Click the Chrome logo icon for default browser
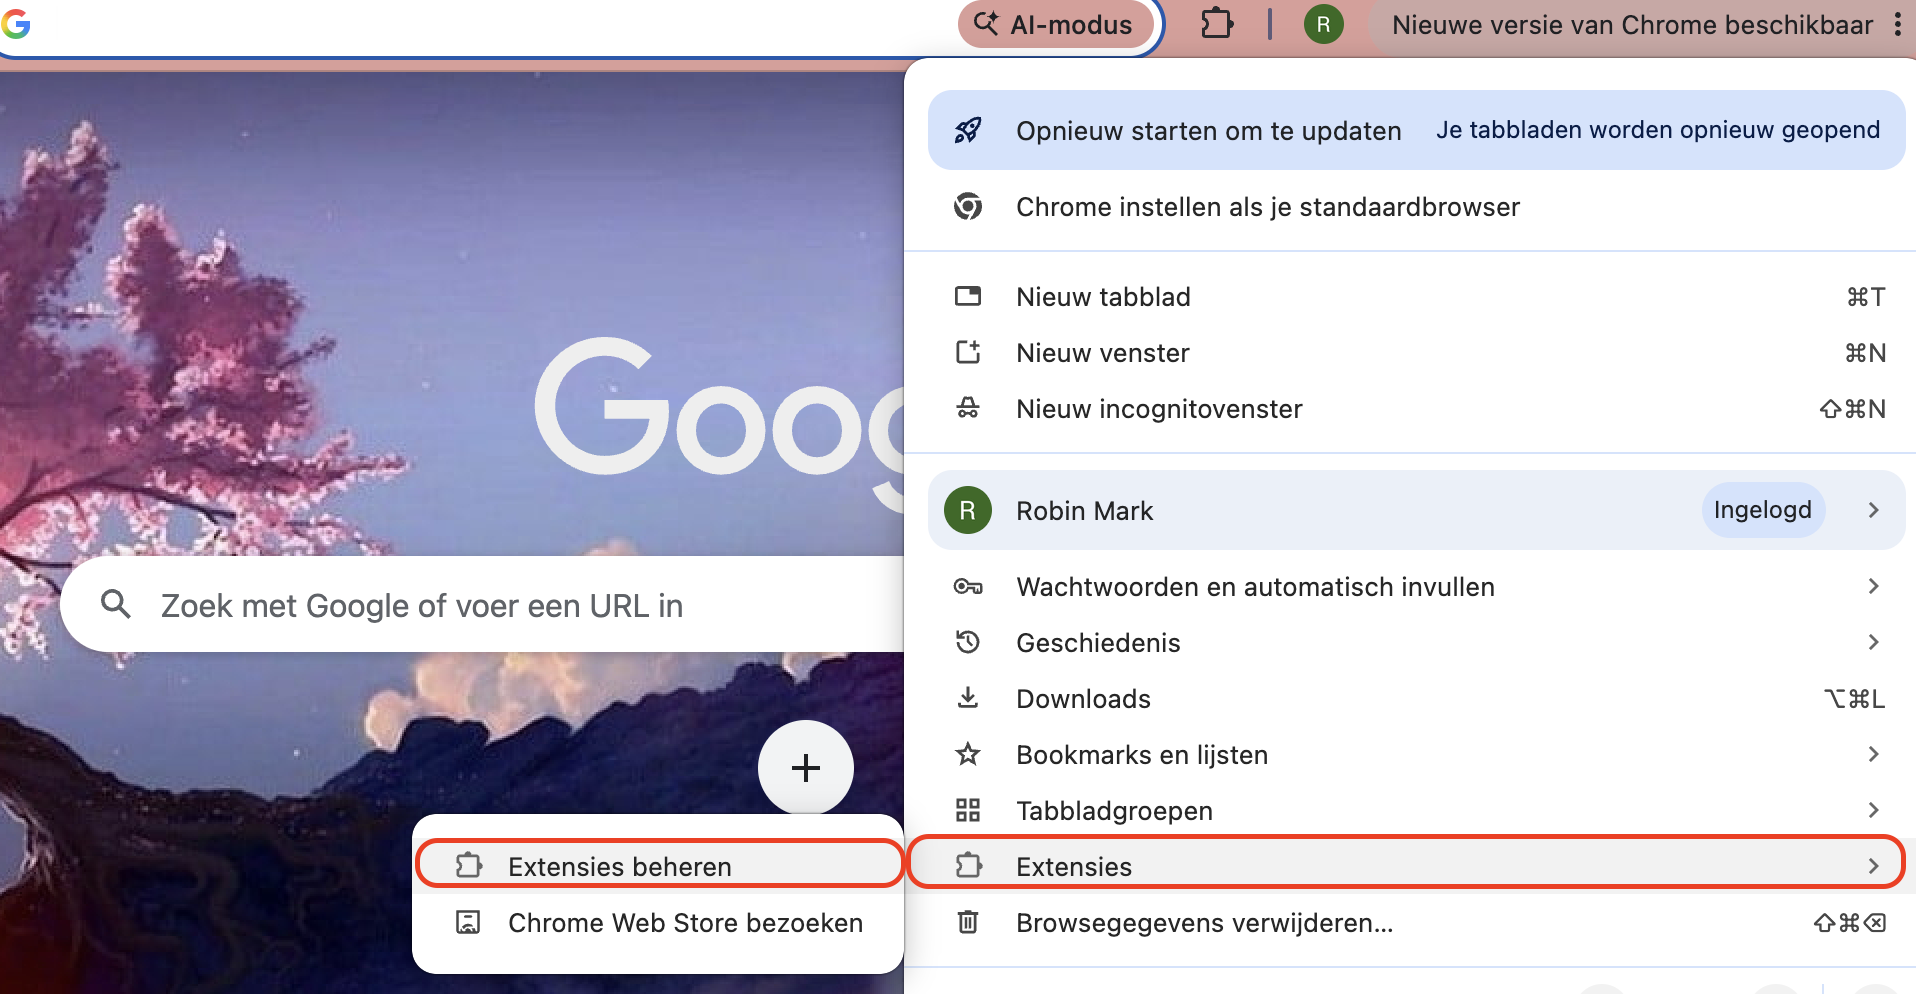Screen dimensions: 1916x994 (x=968, y=207)
